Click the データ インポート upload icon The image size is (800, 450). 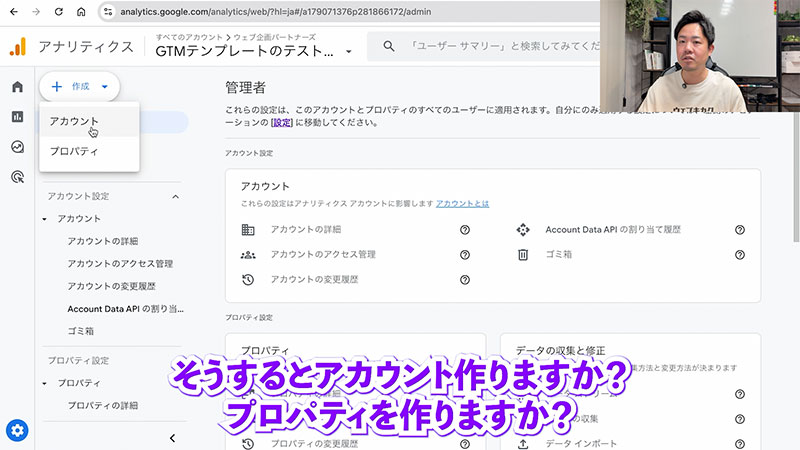pyautogui.click(x=523, y=444)
